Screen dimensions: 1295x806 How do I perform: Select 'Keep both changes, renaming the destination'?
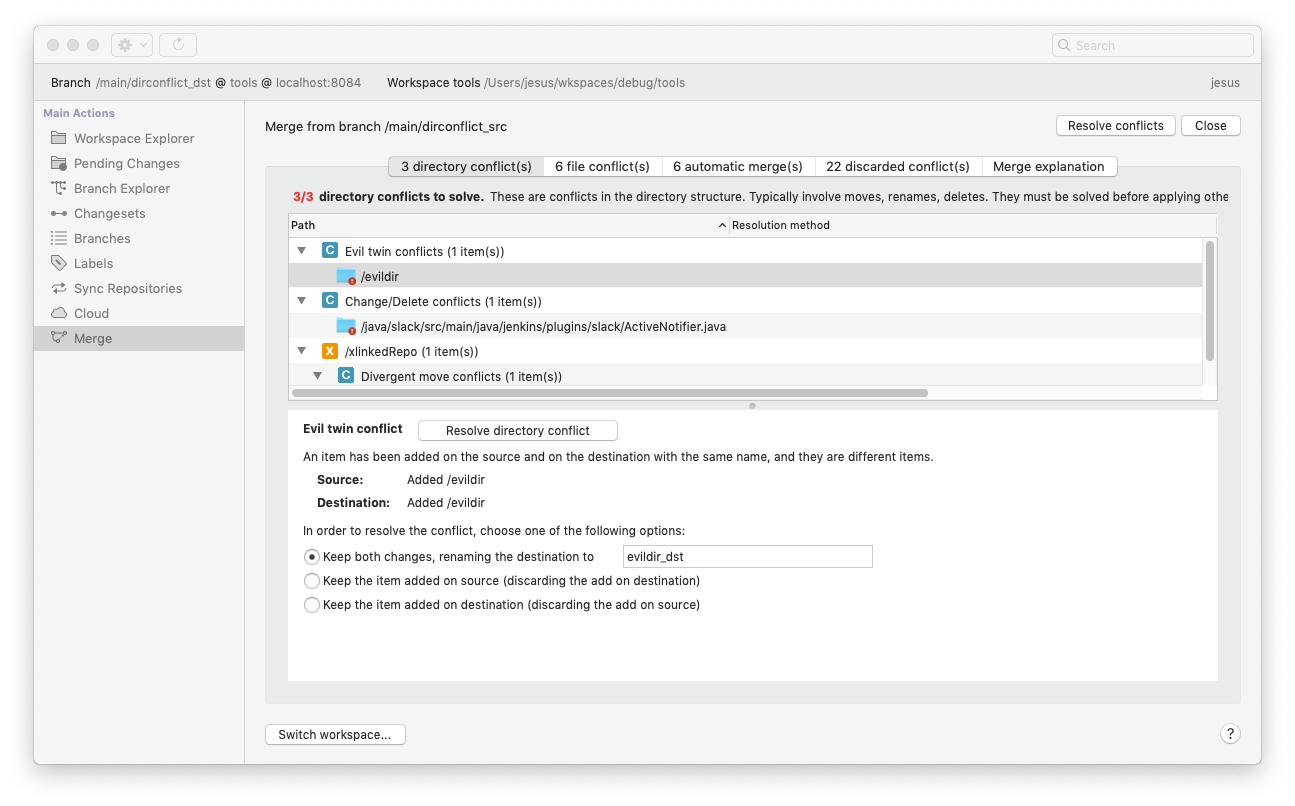pos(312,556)
